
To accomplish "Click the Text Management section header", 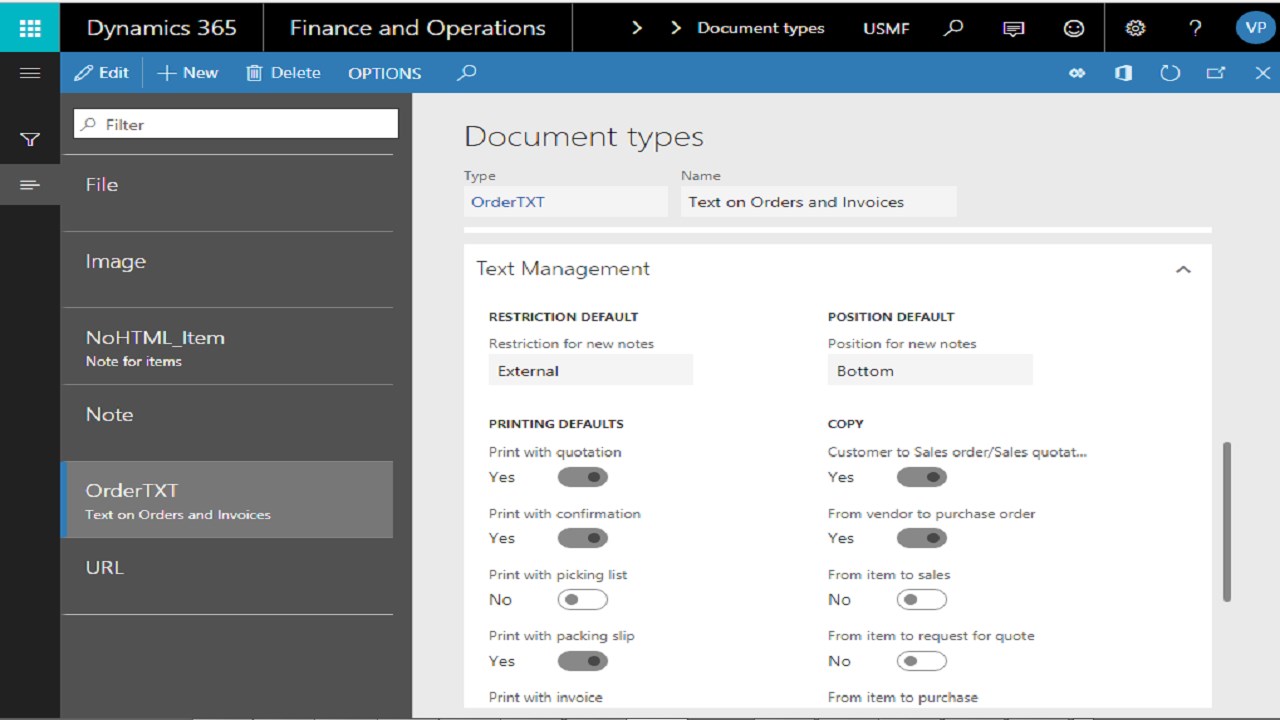I will pyautogui.click(x=838, y=269).
